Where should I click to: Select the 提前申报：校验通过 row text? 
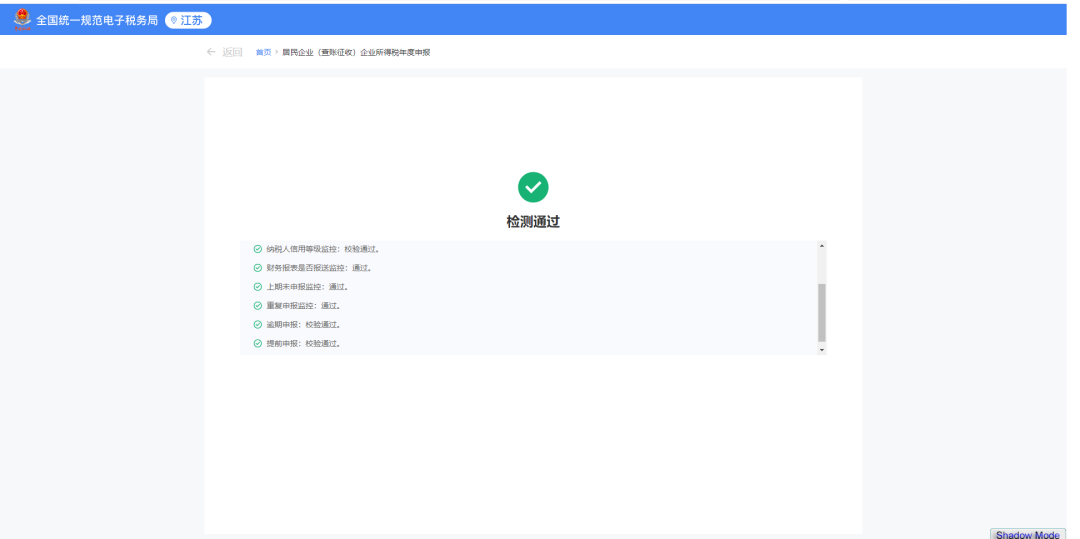pyautogui.click(x=304, y=344)
